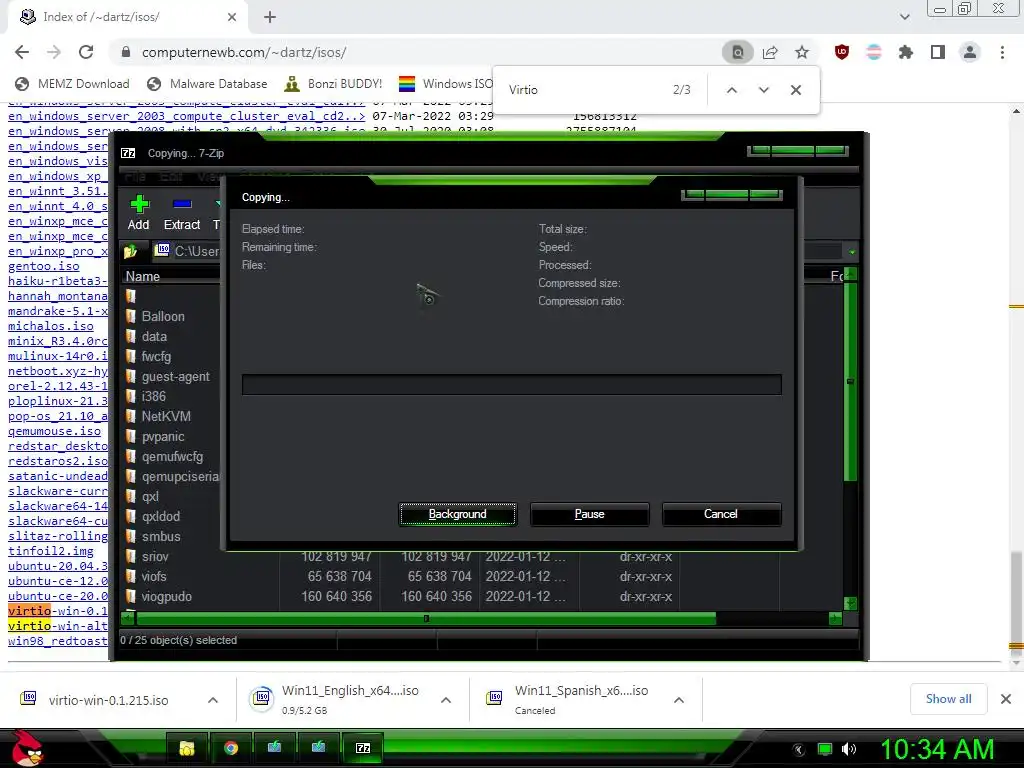
Task: Pause the copying operation
Action: click(x=589, y=514)
